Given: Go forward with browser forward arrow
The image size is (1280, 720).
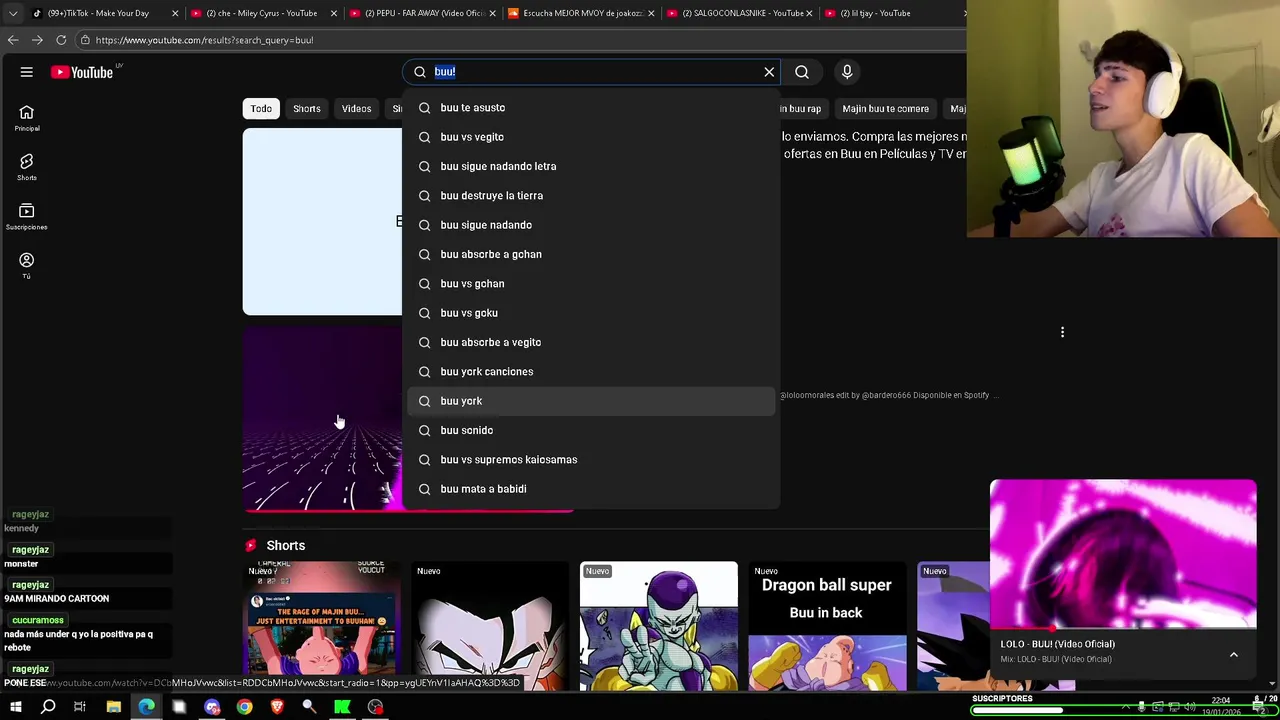Looking at the screenshot, I should click(37, 40).
